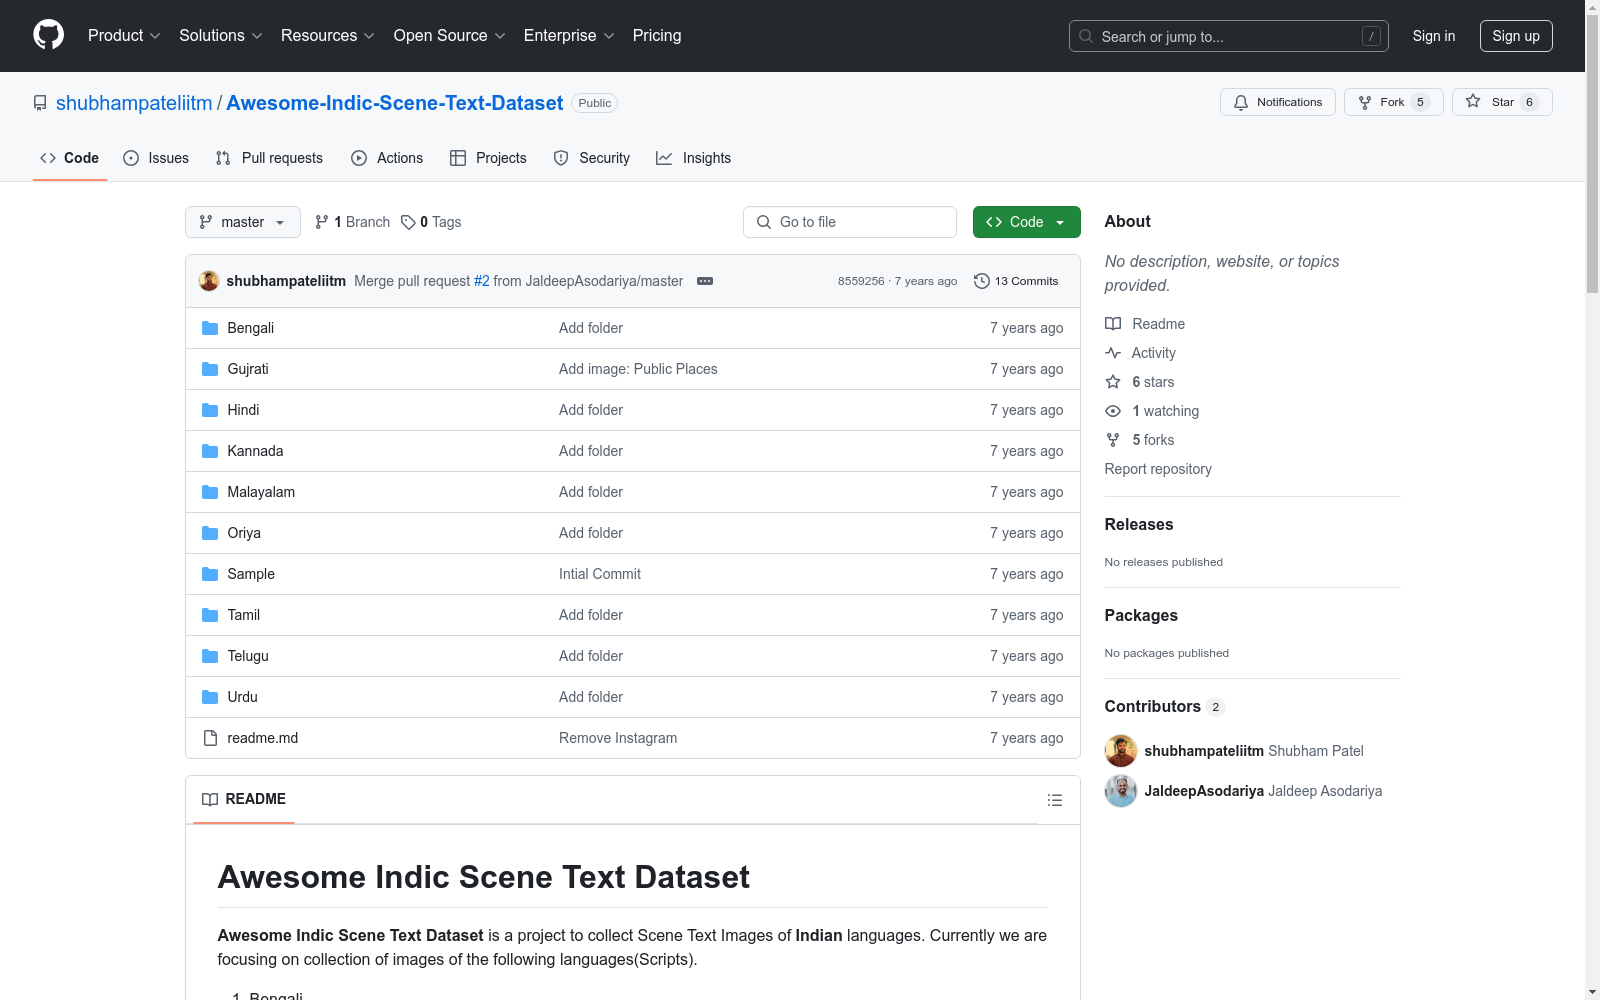Click the Sign in link
Viewport: 1600px width, 1000px height.
coord(1434,36)
